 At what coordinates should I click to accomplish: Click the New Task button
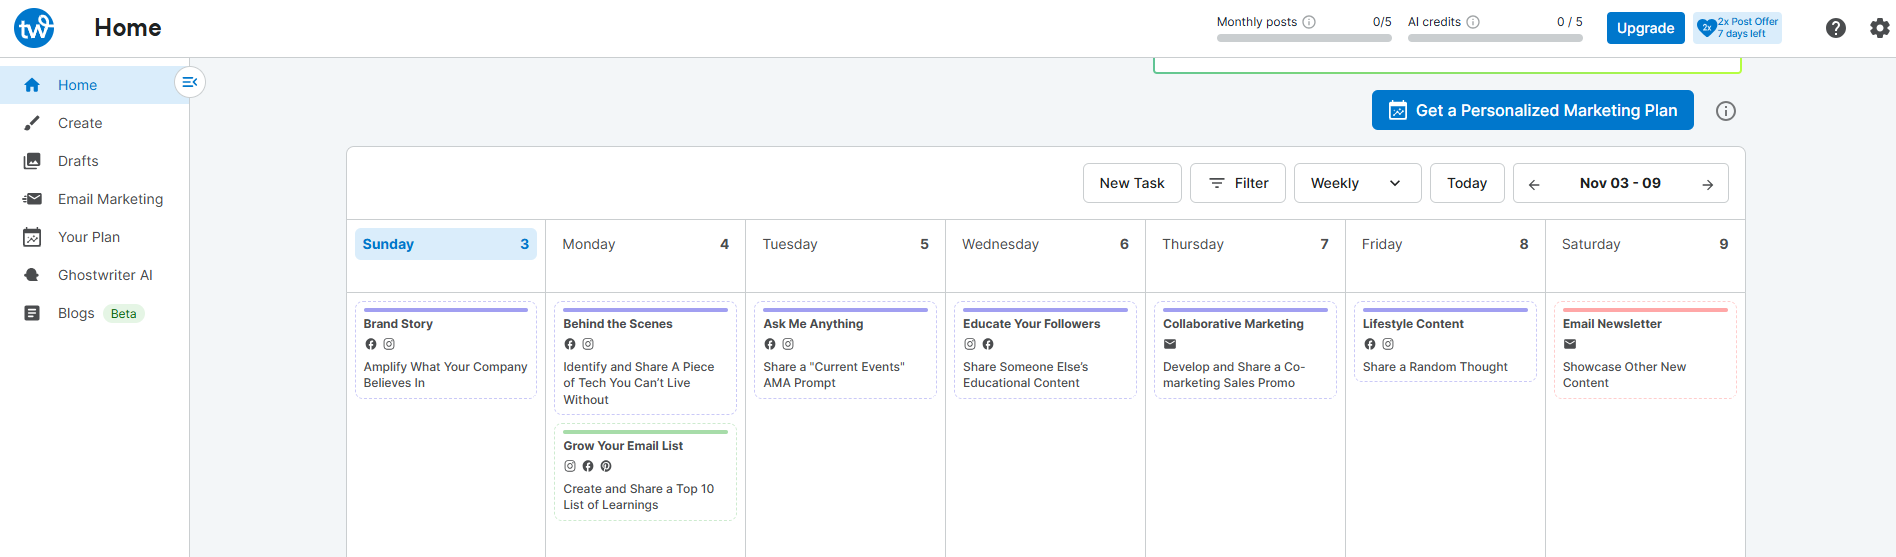pyautogui.click(x=1132, y=183)
